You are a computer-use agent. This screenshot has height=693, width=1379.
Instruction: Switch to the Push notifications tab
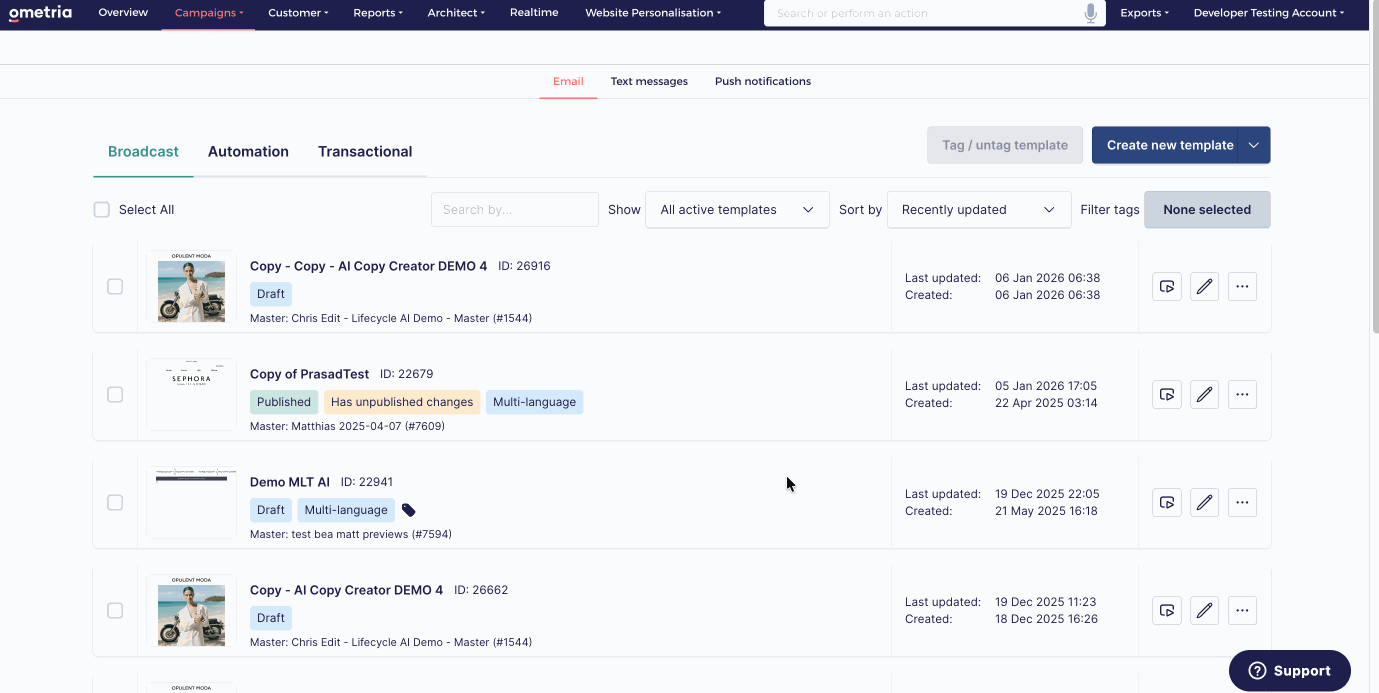point(763,81)
